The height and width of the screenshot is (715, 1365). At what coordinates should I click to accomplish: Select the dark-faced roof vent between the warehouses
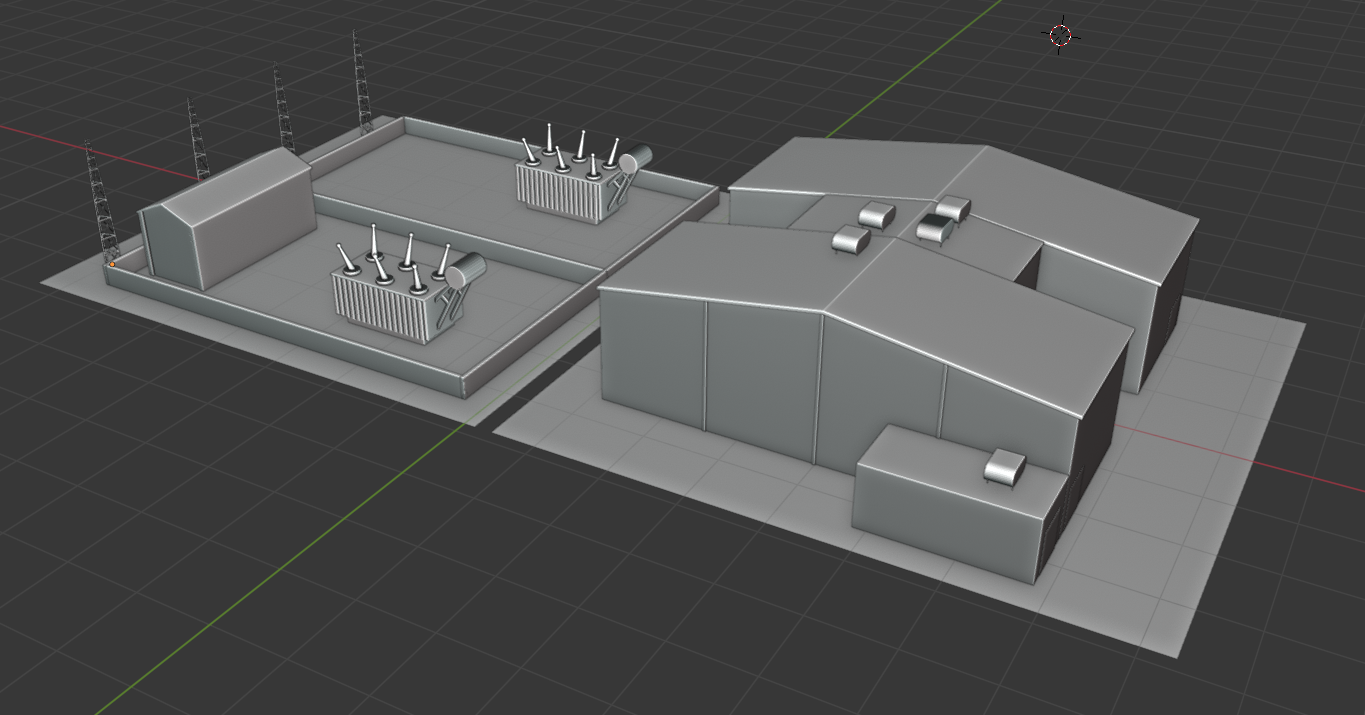coord(935,227)
